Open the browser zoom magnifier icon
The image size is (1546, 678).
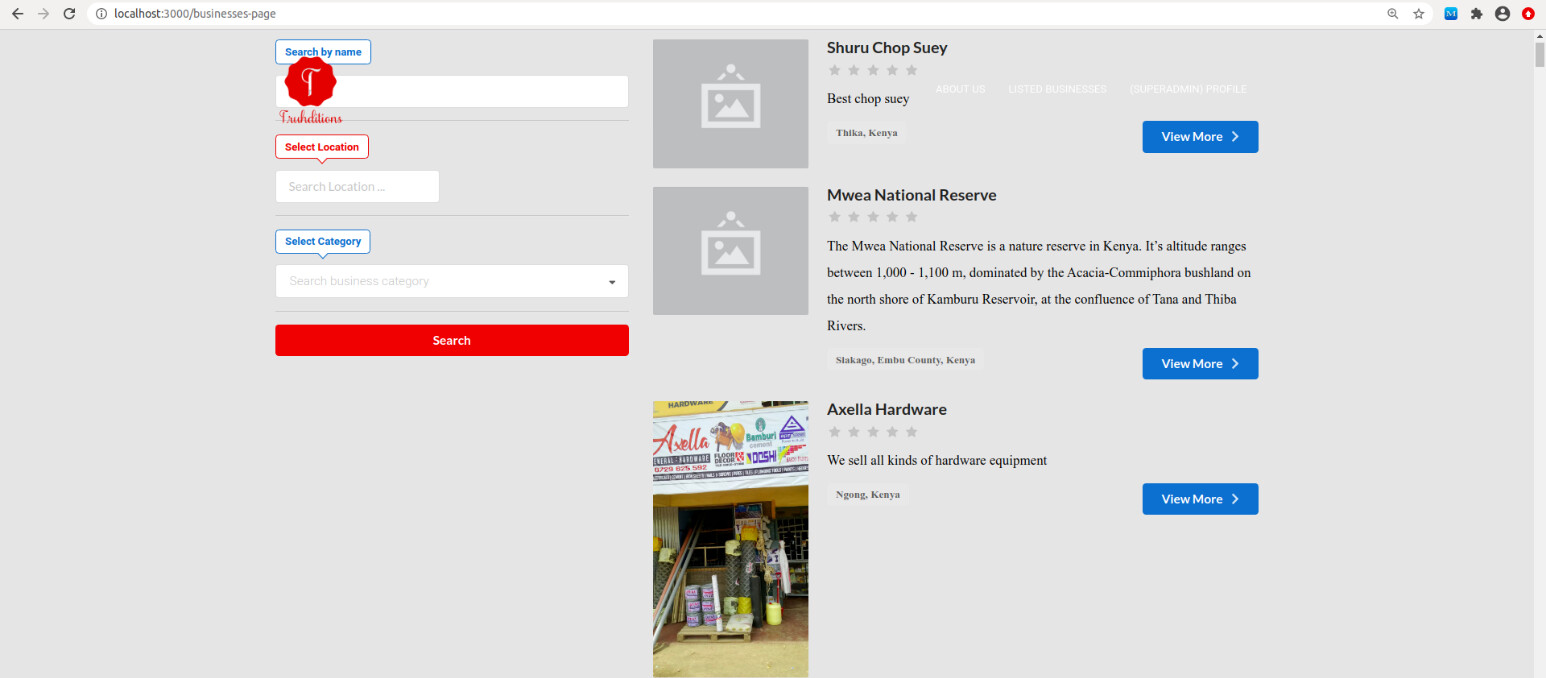click(x=1392, y=14)
